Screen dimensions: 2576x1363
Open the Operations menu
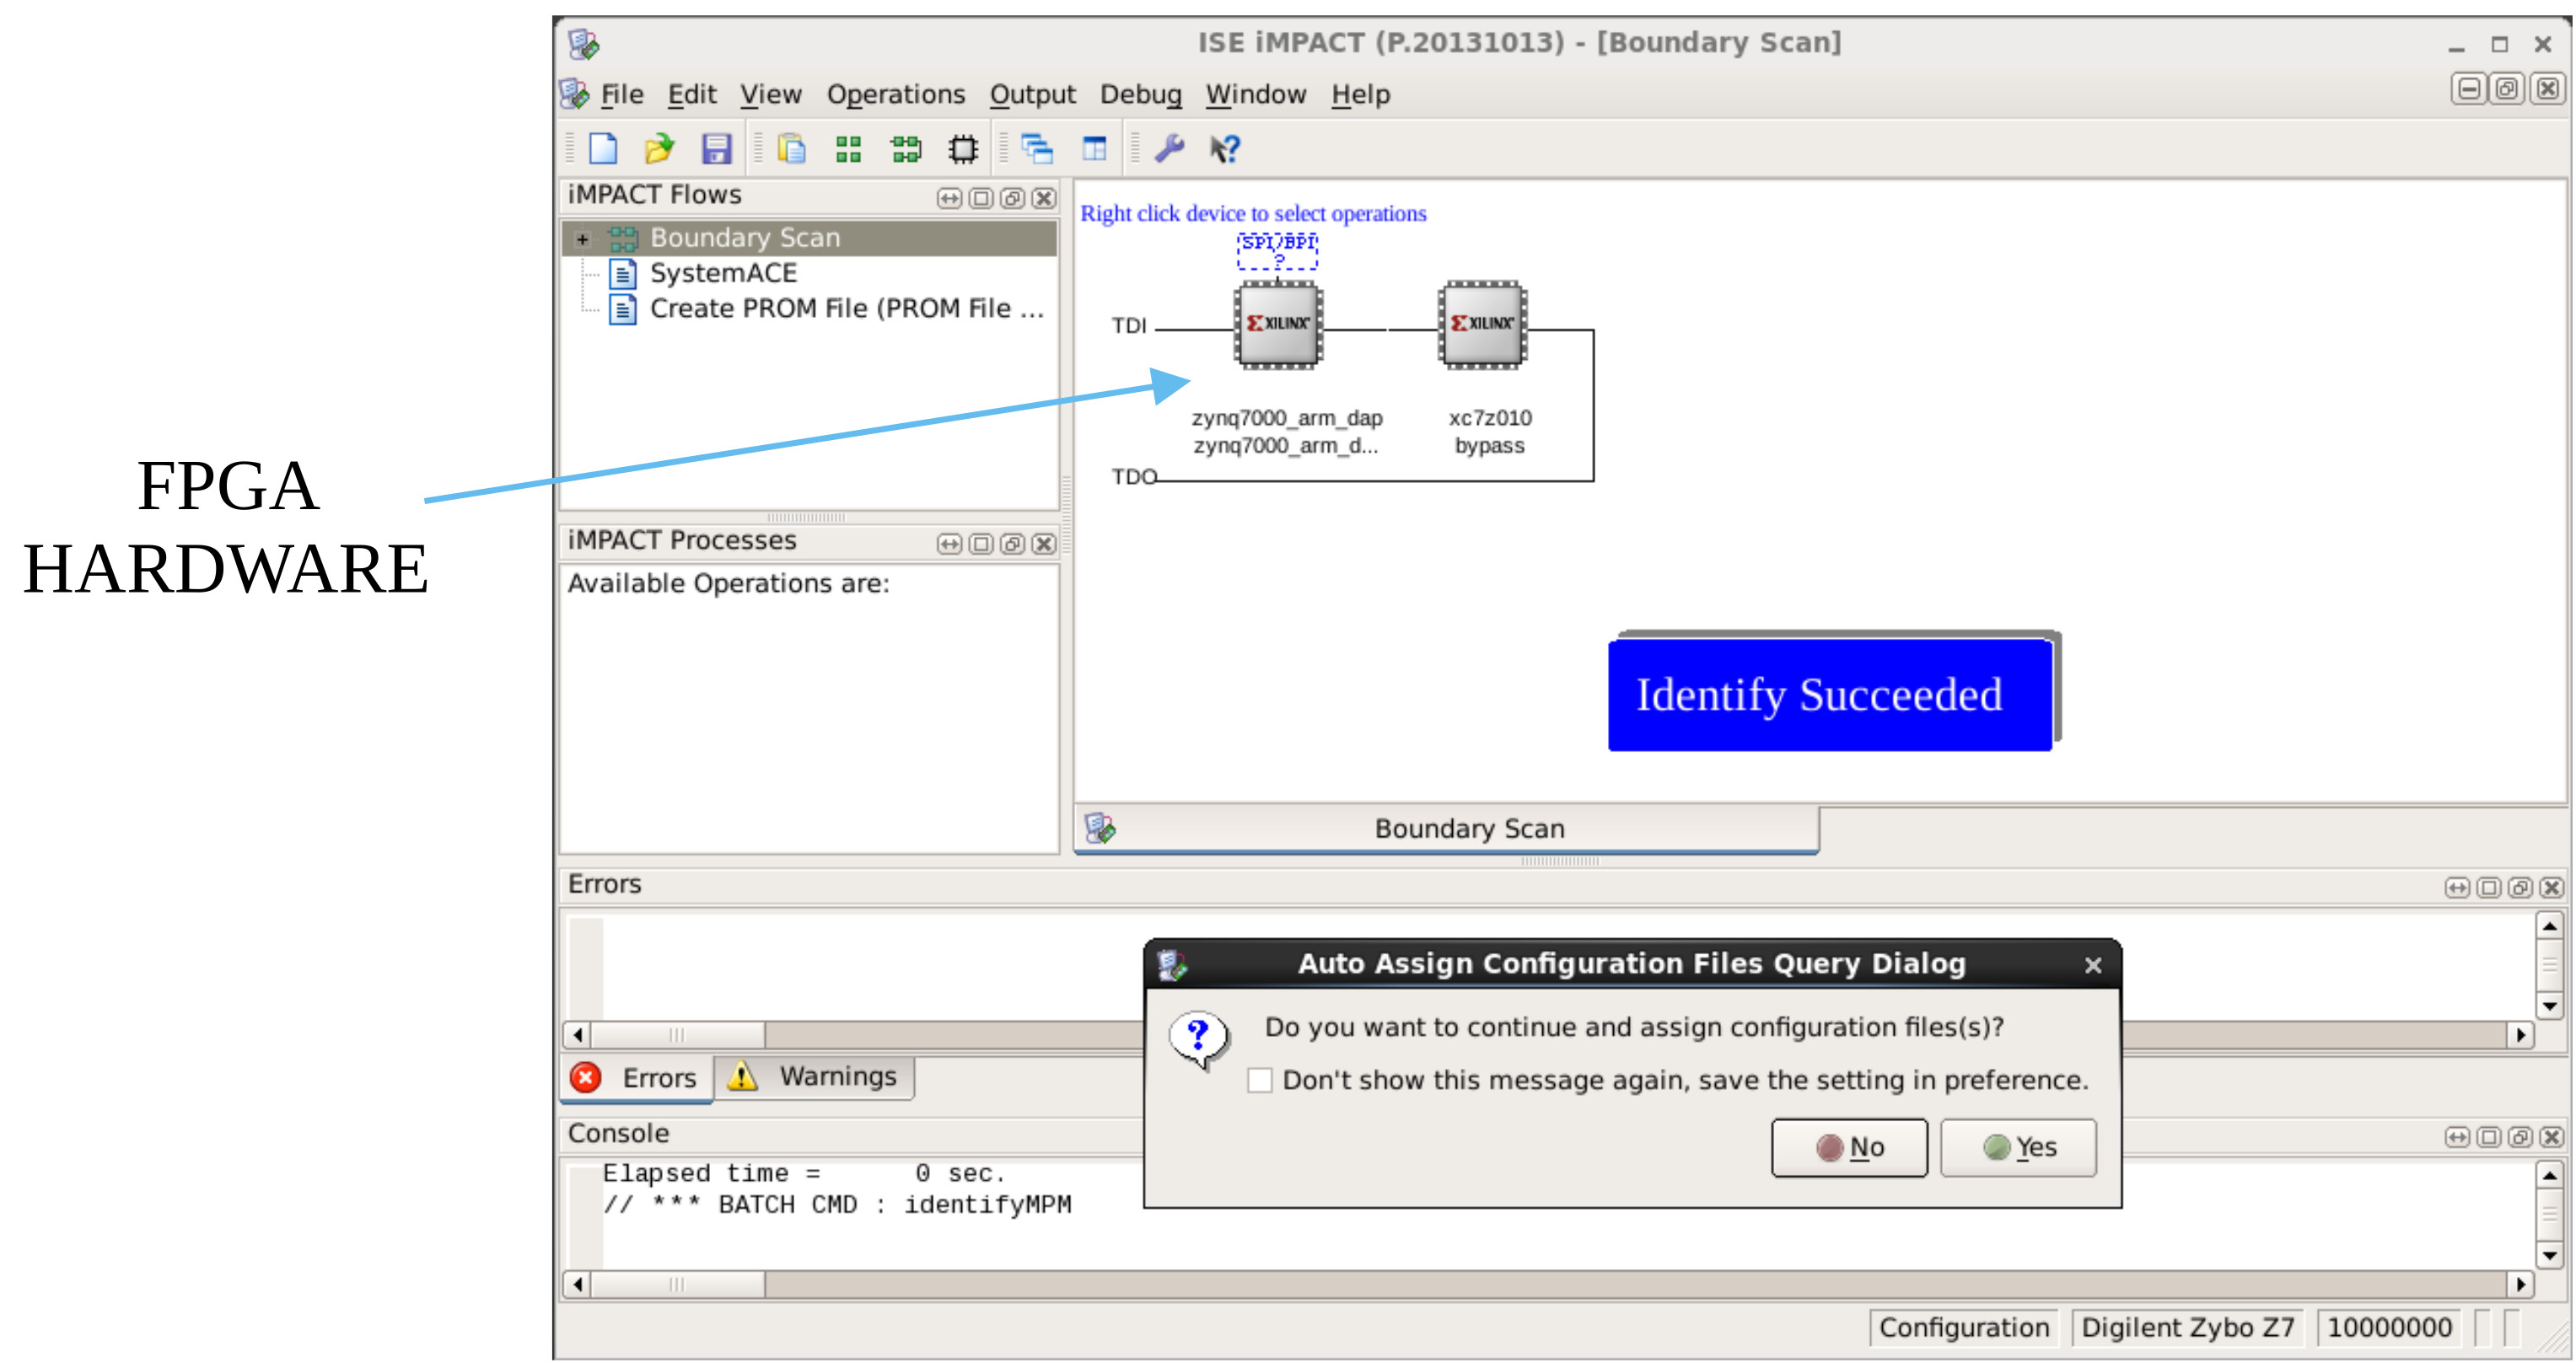(895, 94)
